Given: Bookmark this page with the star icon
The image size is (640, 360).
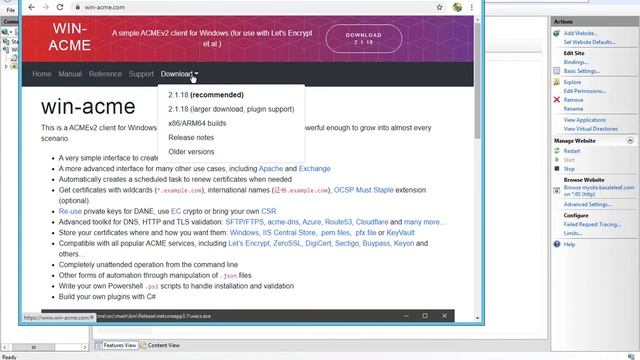Looking at the screenshot, I should (x=439, y=7).
